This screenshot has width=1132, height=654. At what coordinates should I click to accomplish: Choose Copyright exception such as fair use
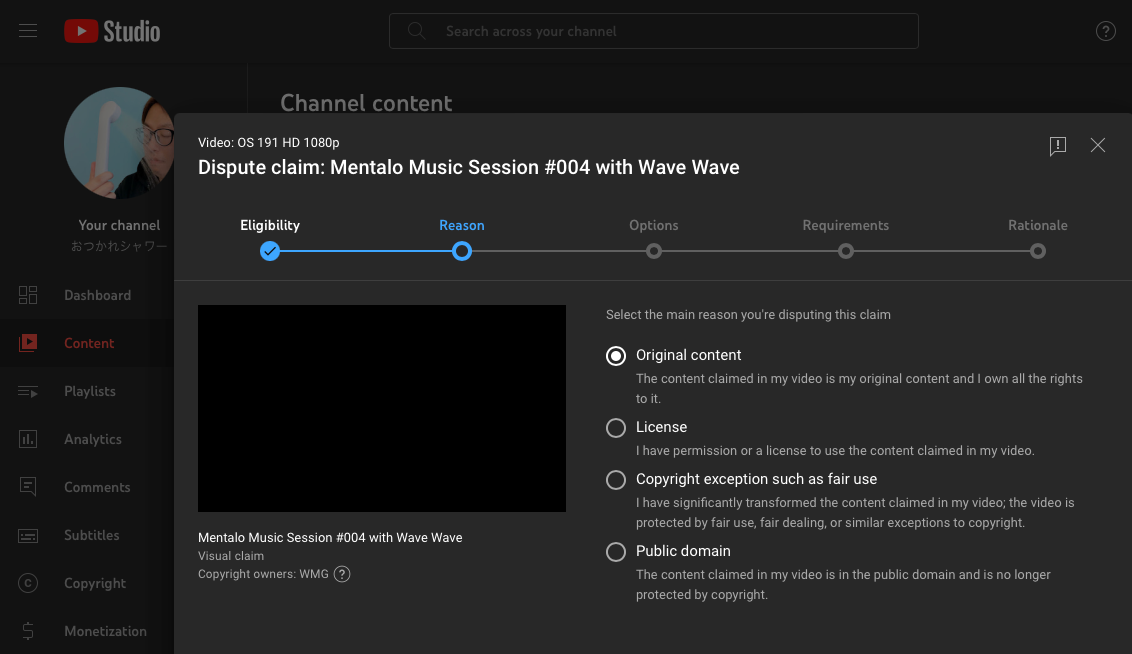[616, 479]
